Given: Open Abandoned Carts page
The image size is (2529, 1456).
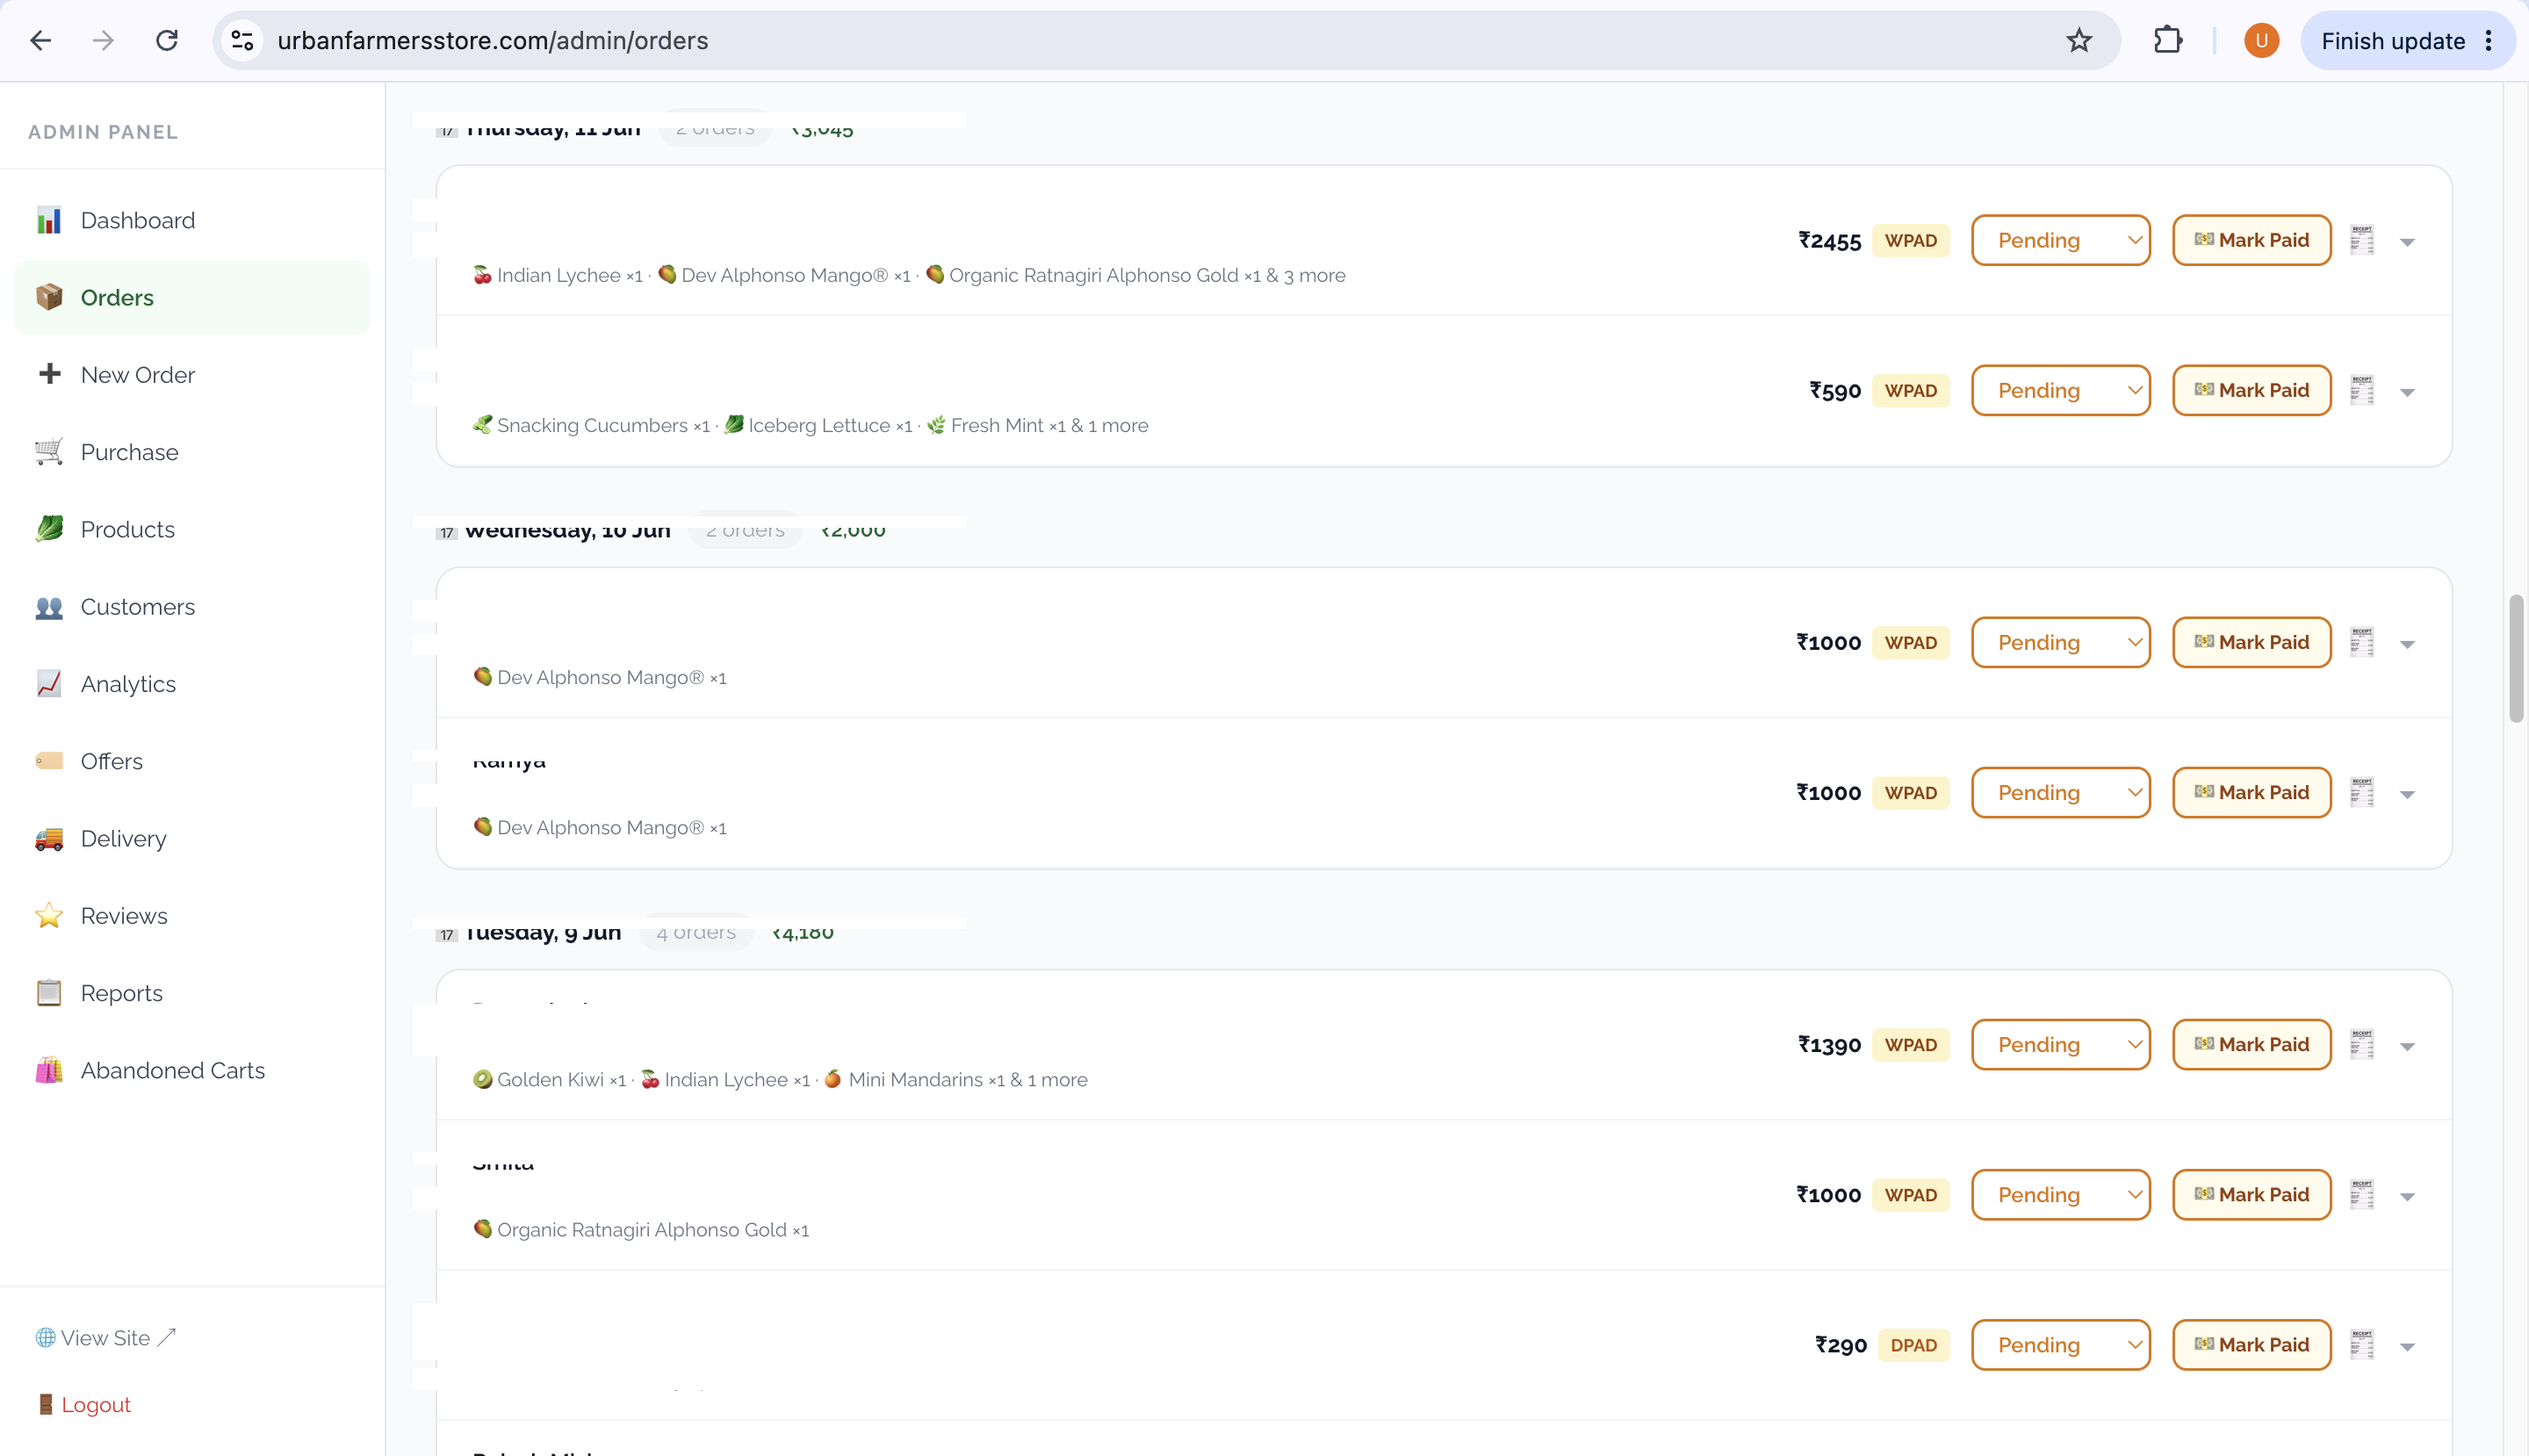Looking at the screenshot, I should click(x=192, y=1070).
